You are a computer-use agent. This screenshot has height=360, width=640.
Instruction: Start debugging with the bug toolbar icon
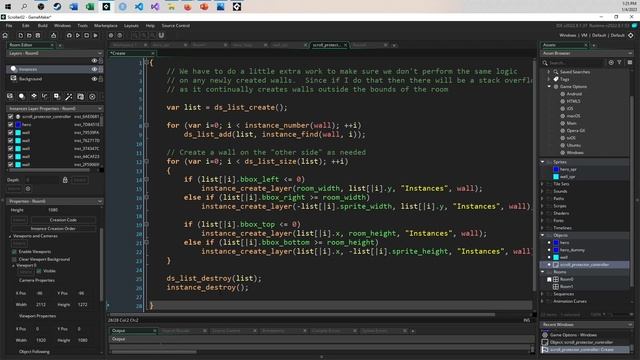(69, 36)
